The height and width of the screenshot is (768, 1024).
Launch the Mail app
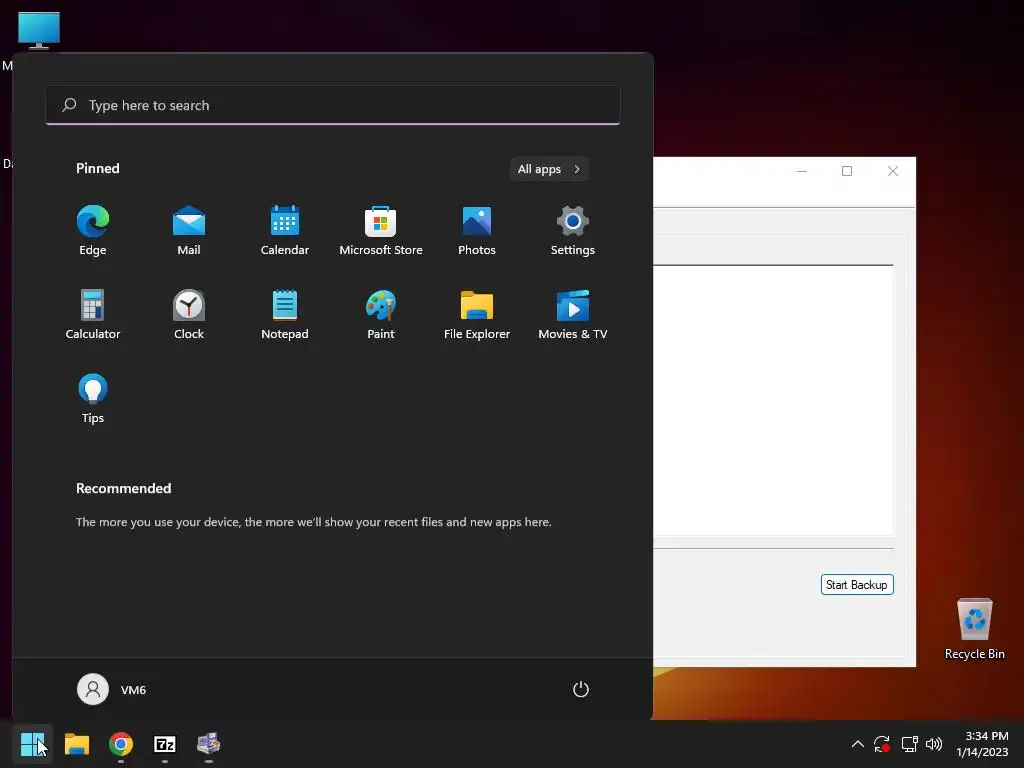click(189, 231)
